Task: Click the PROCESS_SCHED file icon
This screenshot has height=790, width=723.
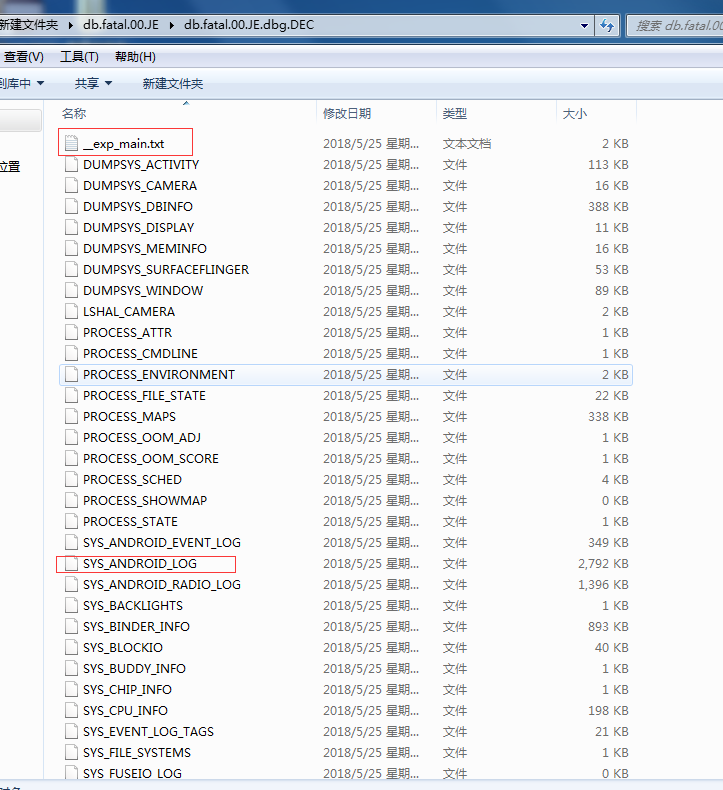Action: 72,480
